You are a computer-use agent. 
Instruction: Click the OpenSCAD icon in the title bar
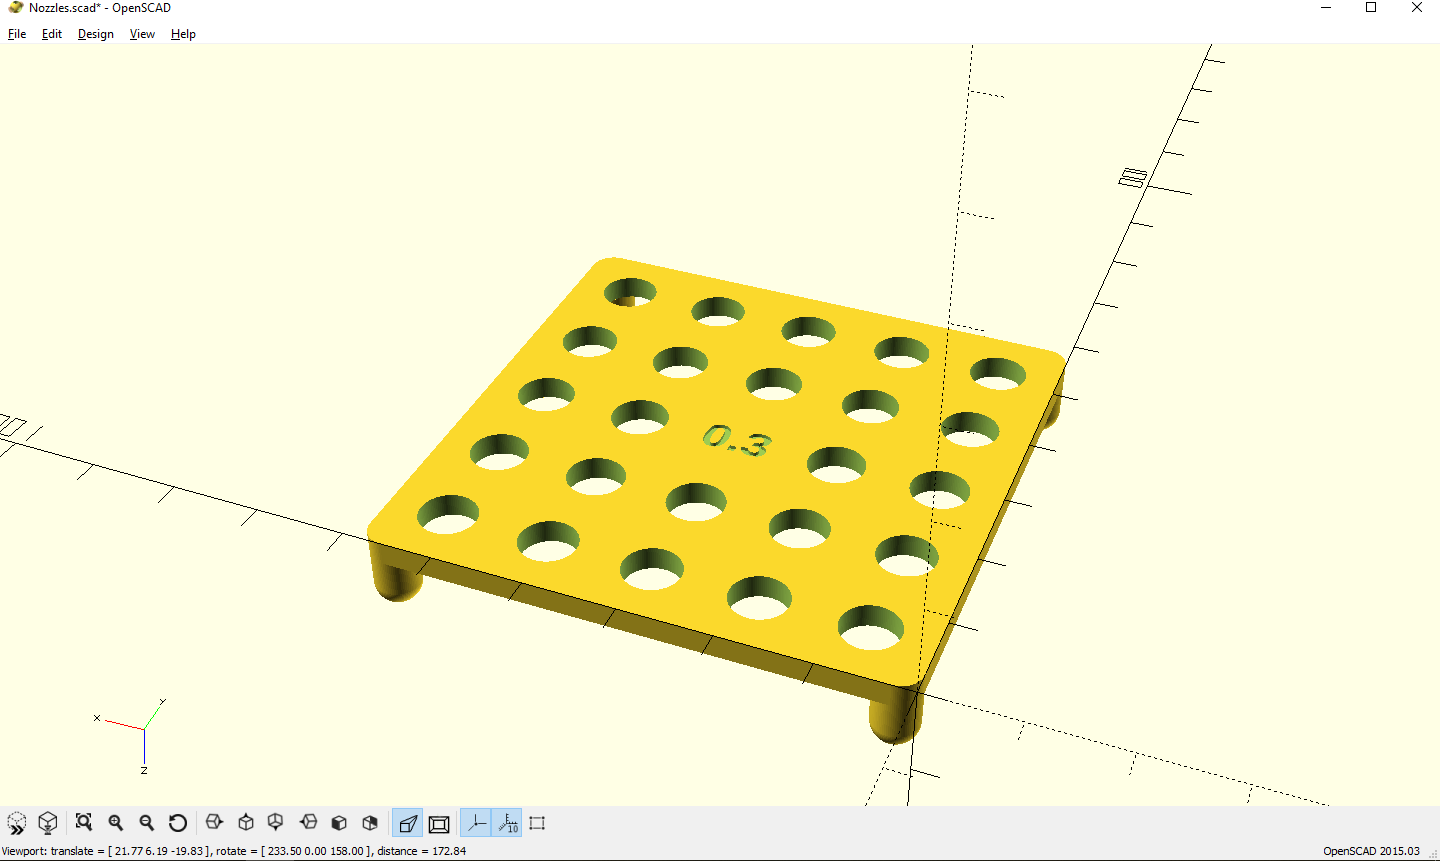pos(15,8)
